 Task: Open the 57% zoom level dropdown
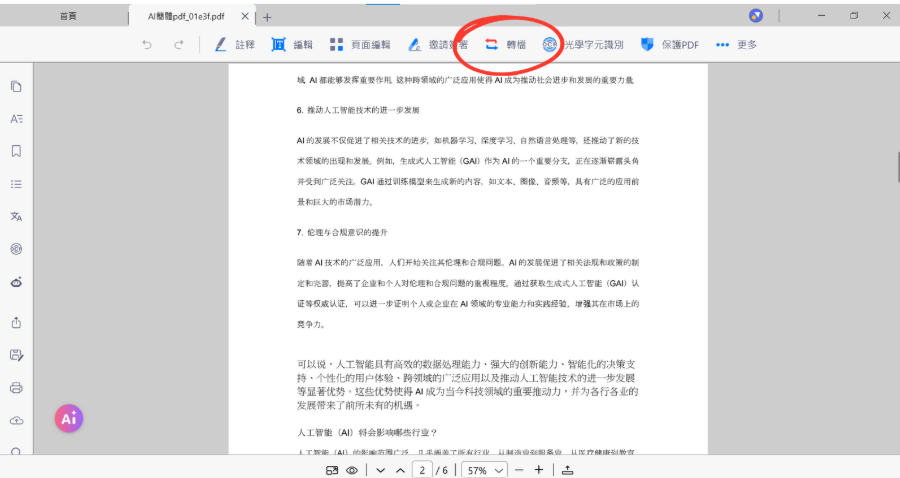tap(484, 470)
